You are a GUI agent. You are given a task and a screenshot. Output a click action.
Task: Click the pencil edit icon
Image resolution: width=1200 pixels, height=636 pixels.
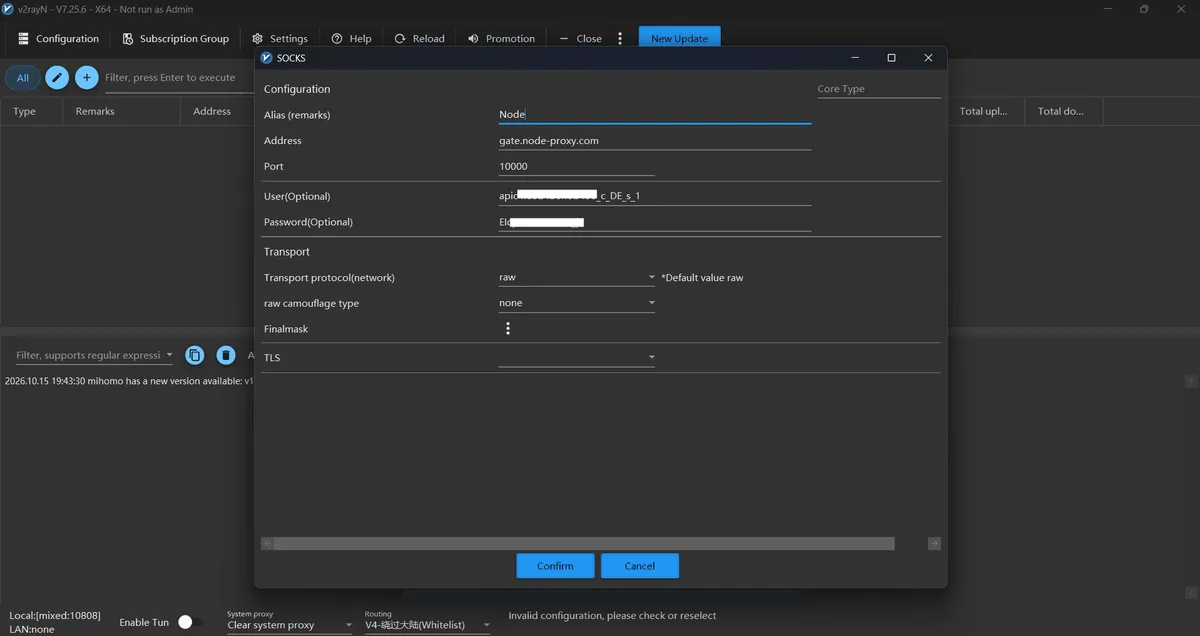point(57,77)
